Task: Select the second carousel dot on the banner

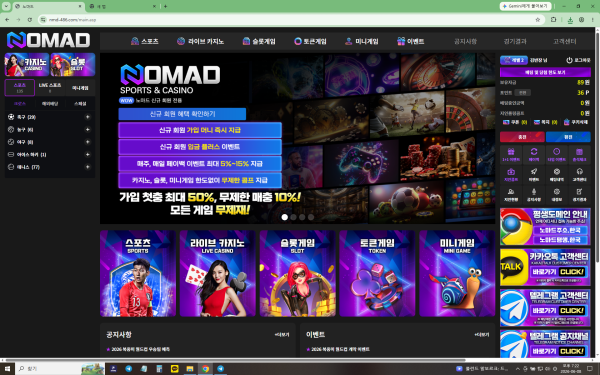Action: (293, 217)
